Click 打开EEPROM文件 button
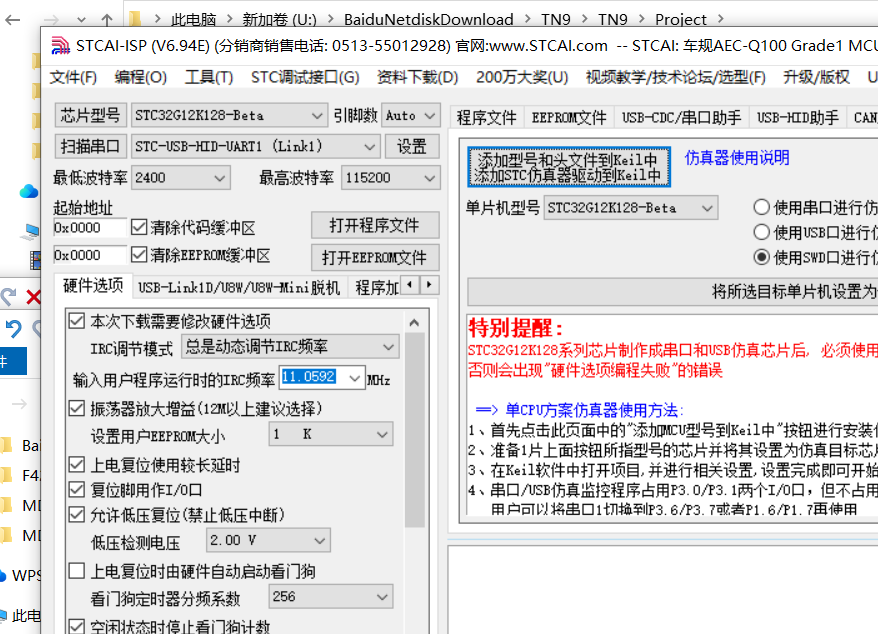878x634 pixels. [375, 258]
